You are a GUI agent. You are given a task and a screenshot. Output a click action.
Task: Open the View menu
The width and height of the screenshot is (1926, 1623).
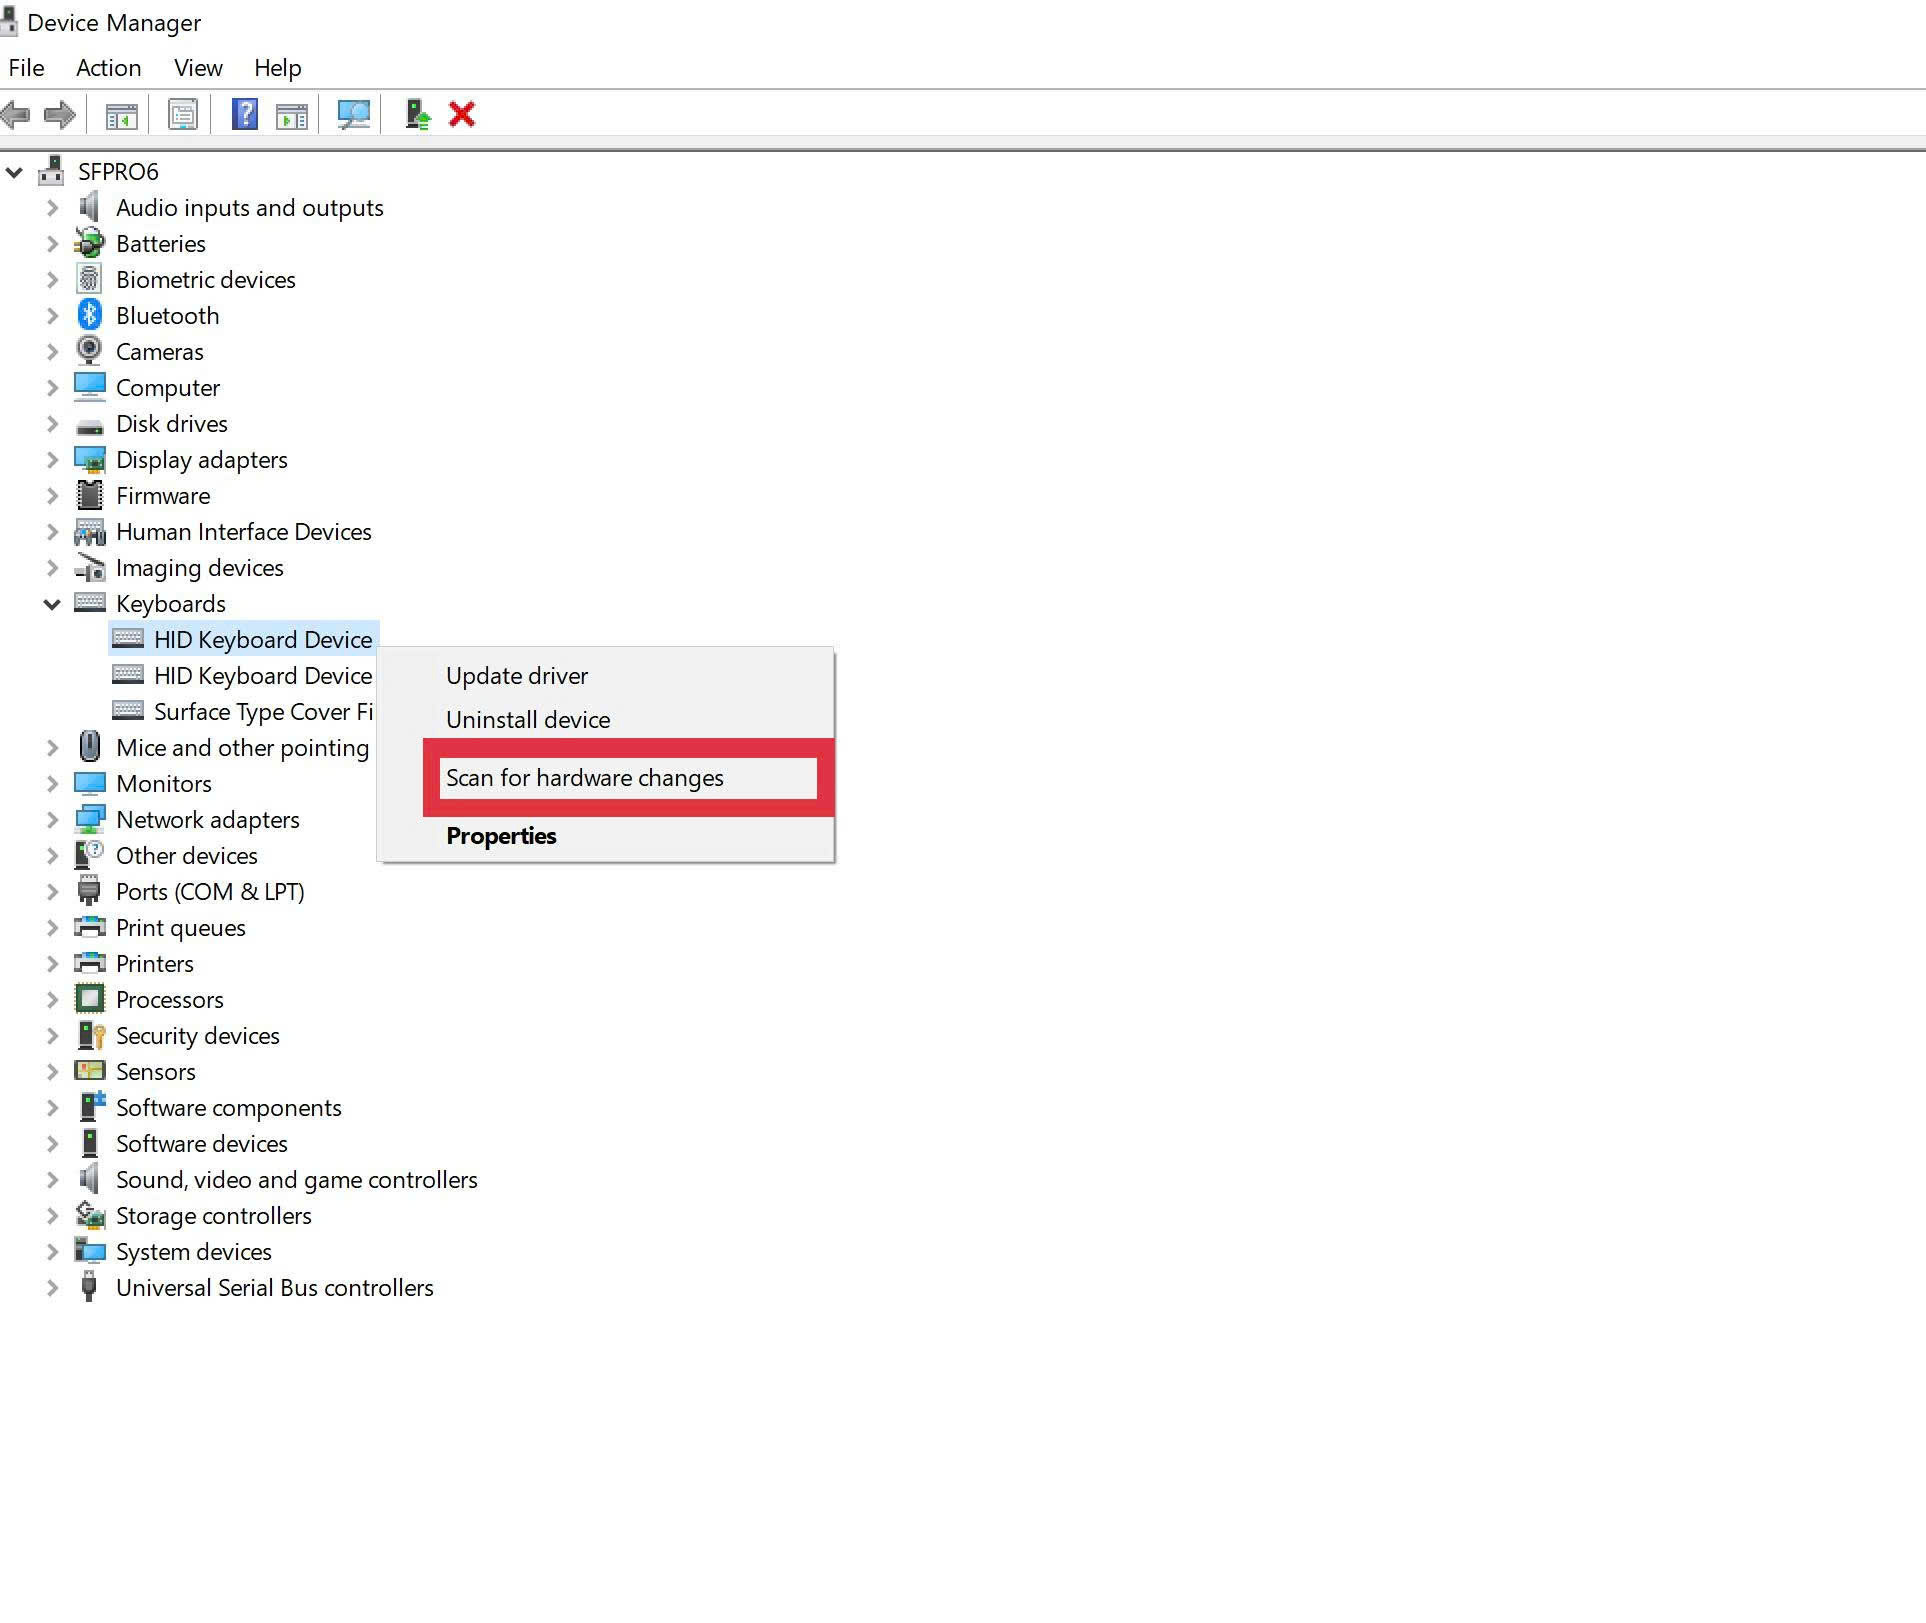coord(197,67)
